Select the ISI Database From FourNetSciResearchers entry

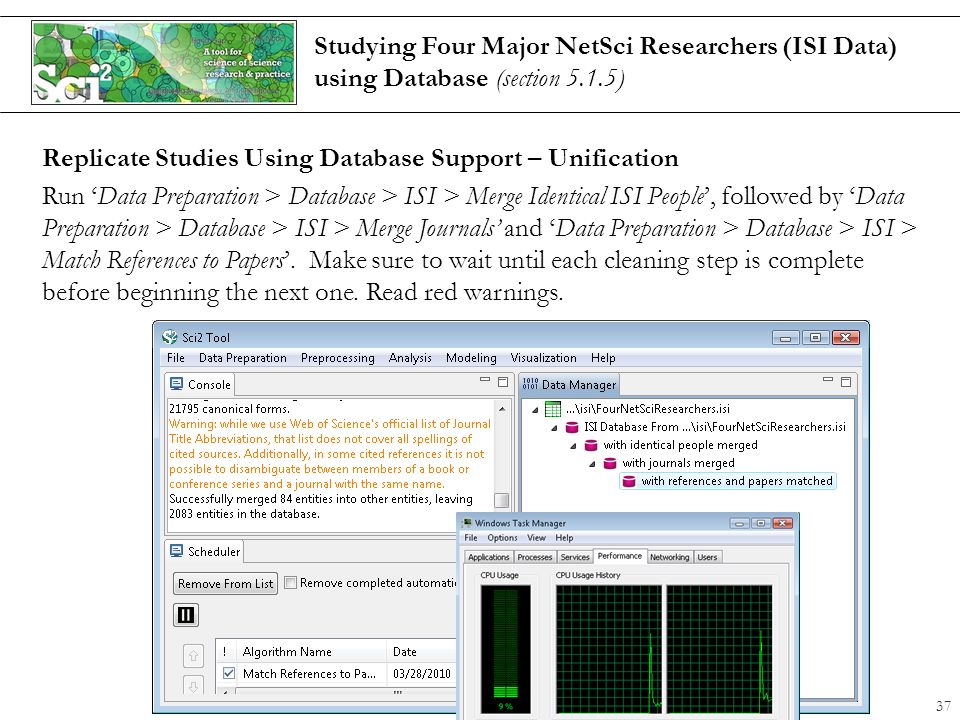(x=714, y=427)
